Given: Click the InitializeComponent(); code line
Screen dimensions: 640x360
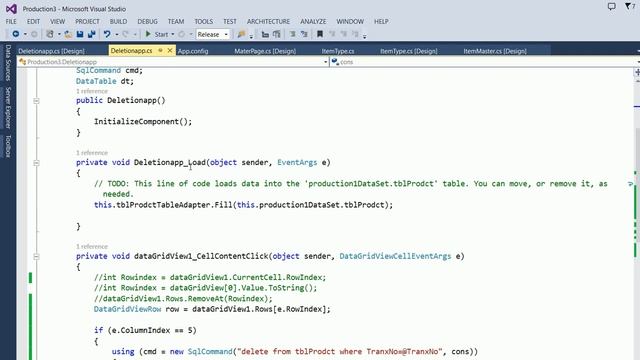Looking at the screenshot, I should tap(143, 122).
